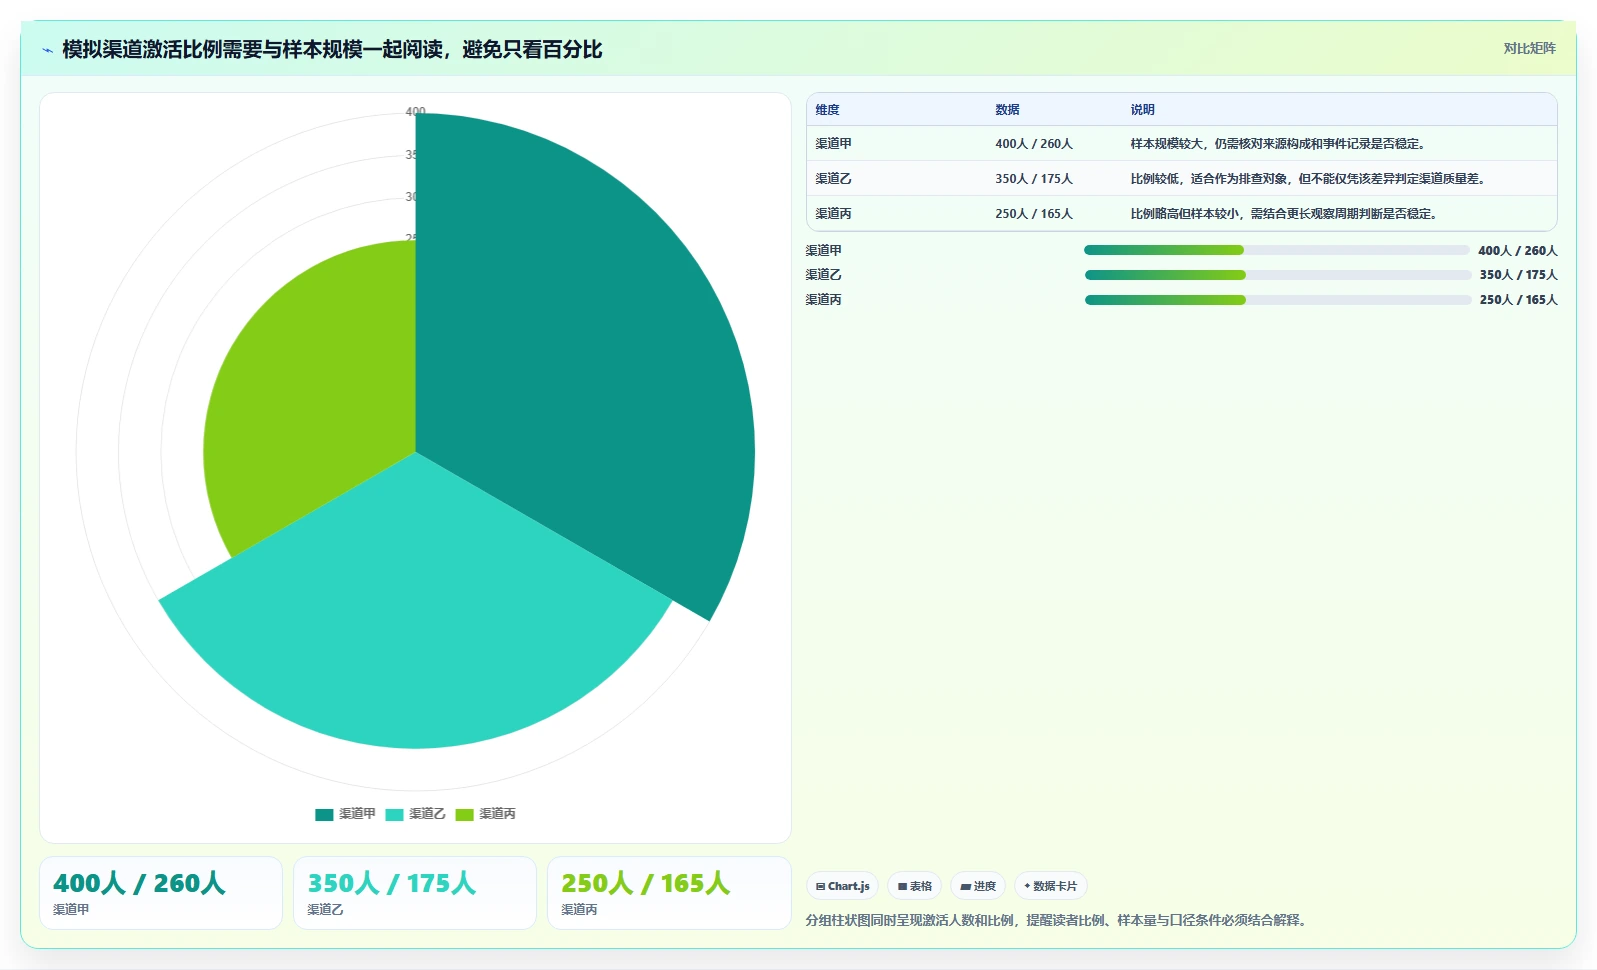The width and height of the screenshot is (1597, 970).
Task: Click 400人 / 260人 value beside progress bar
Action: point(1518,251)
